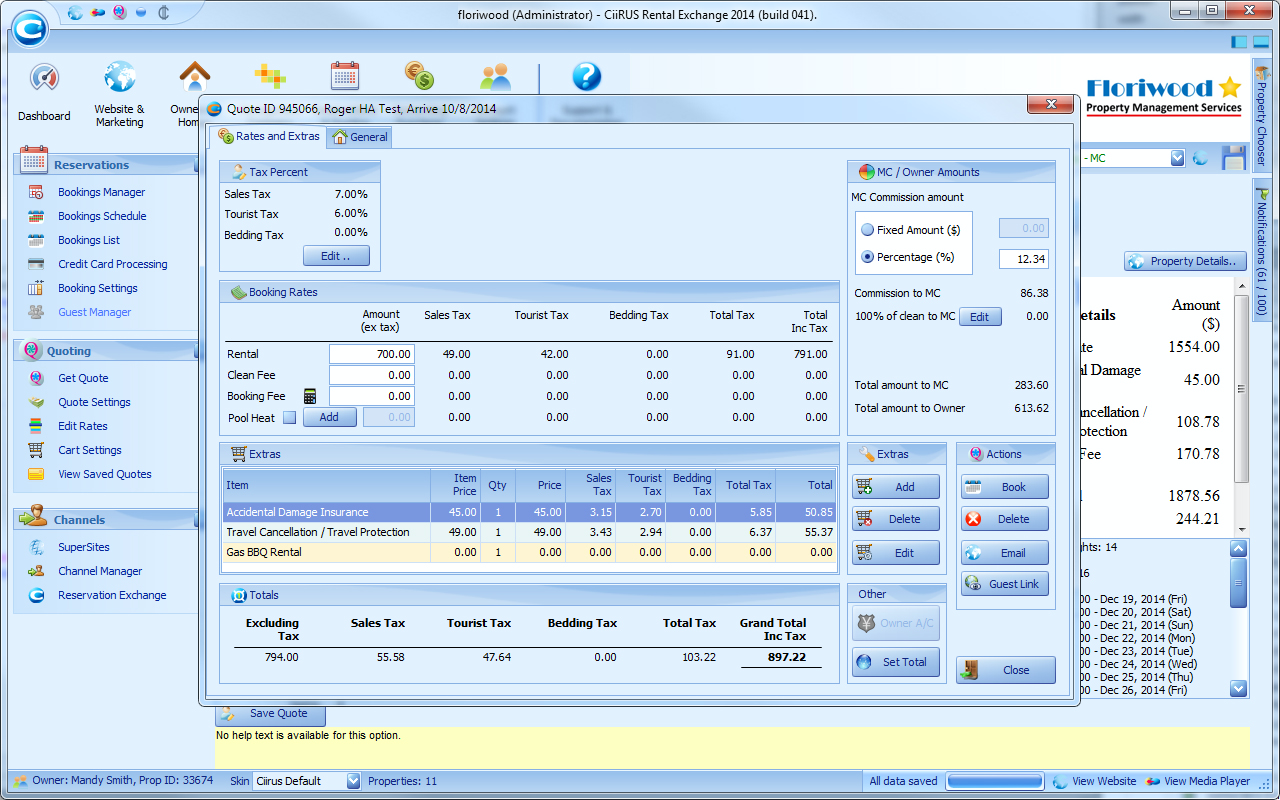Click the Website & Marketing globe icon
Image resolution: width=1280 pixels, height=800 pixels.
click(x=119, y=78)
